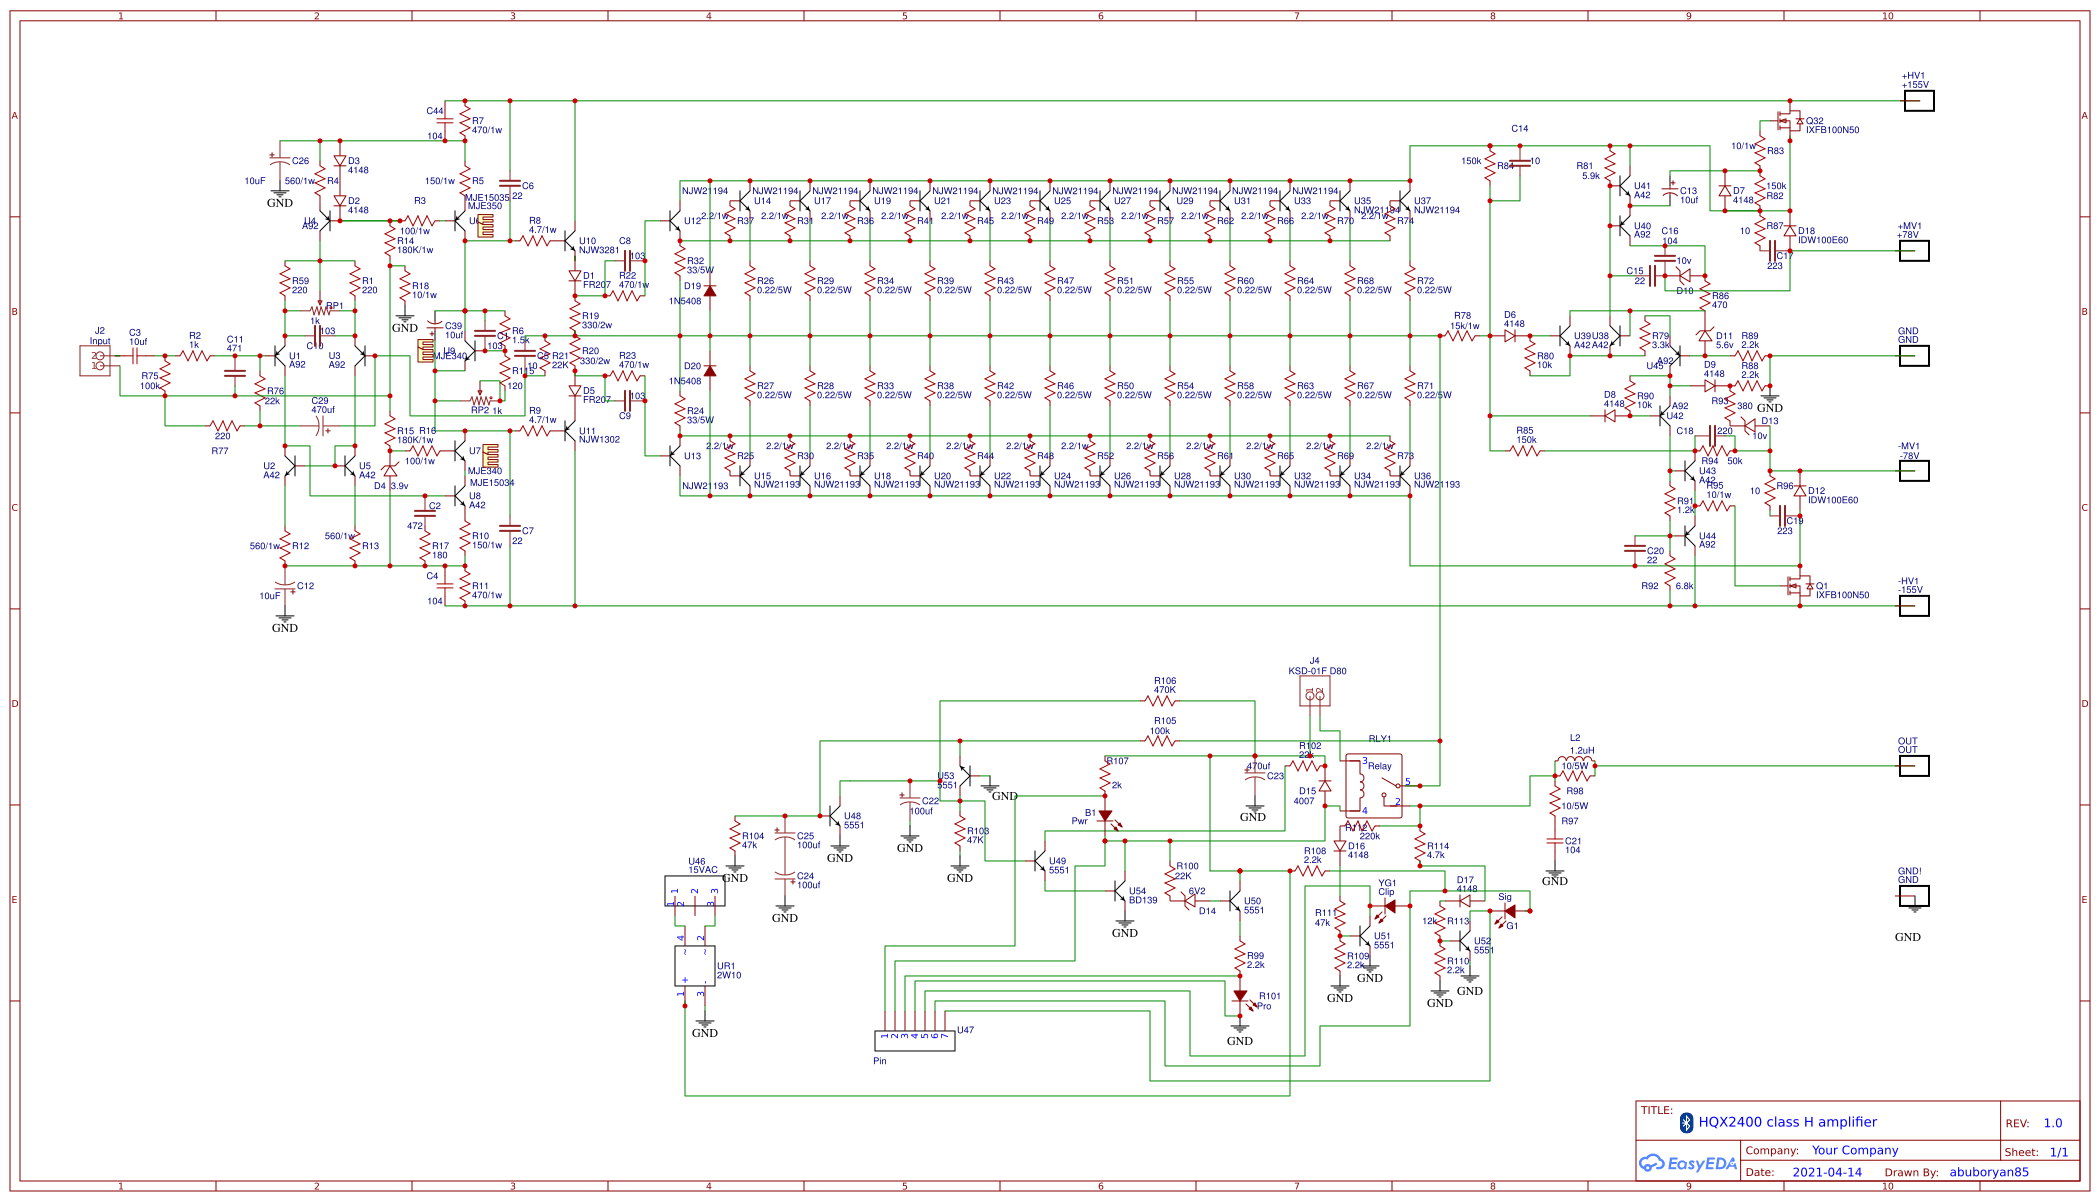Select the J2 Input connector
The width and height of the screenshot is (2100, 1201).
pyautogui.click(x=95, y=361)
